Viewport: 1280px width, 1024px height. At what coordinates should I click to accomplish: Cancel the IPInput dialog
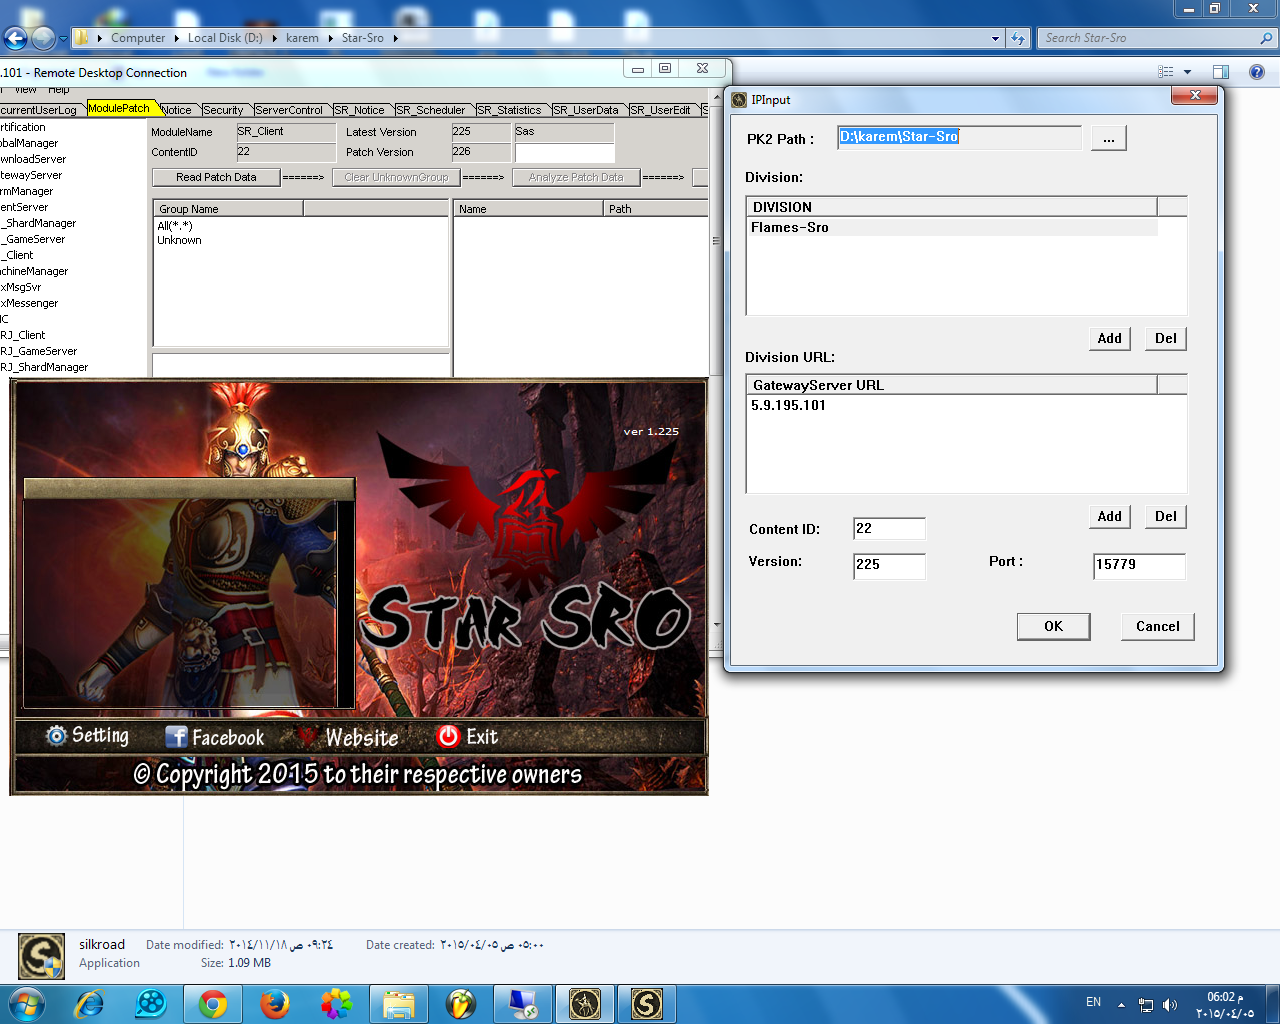click(x=1157, y=626)
